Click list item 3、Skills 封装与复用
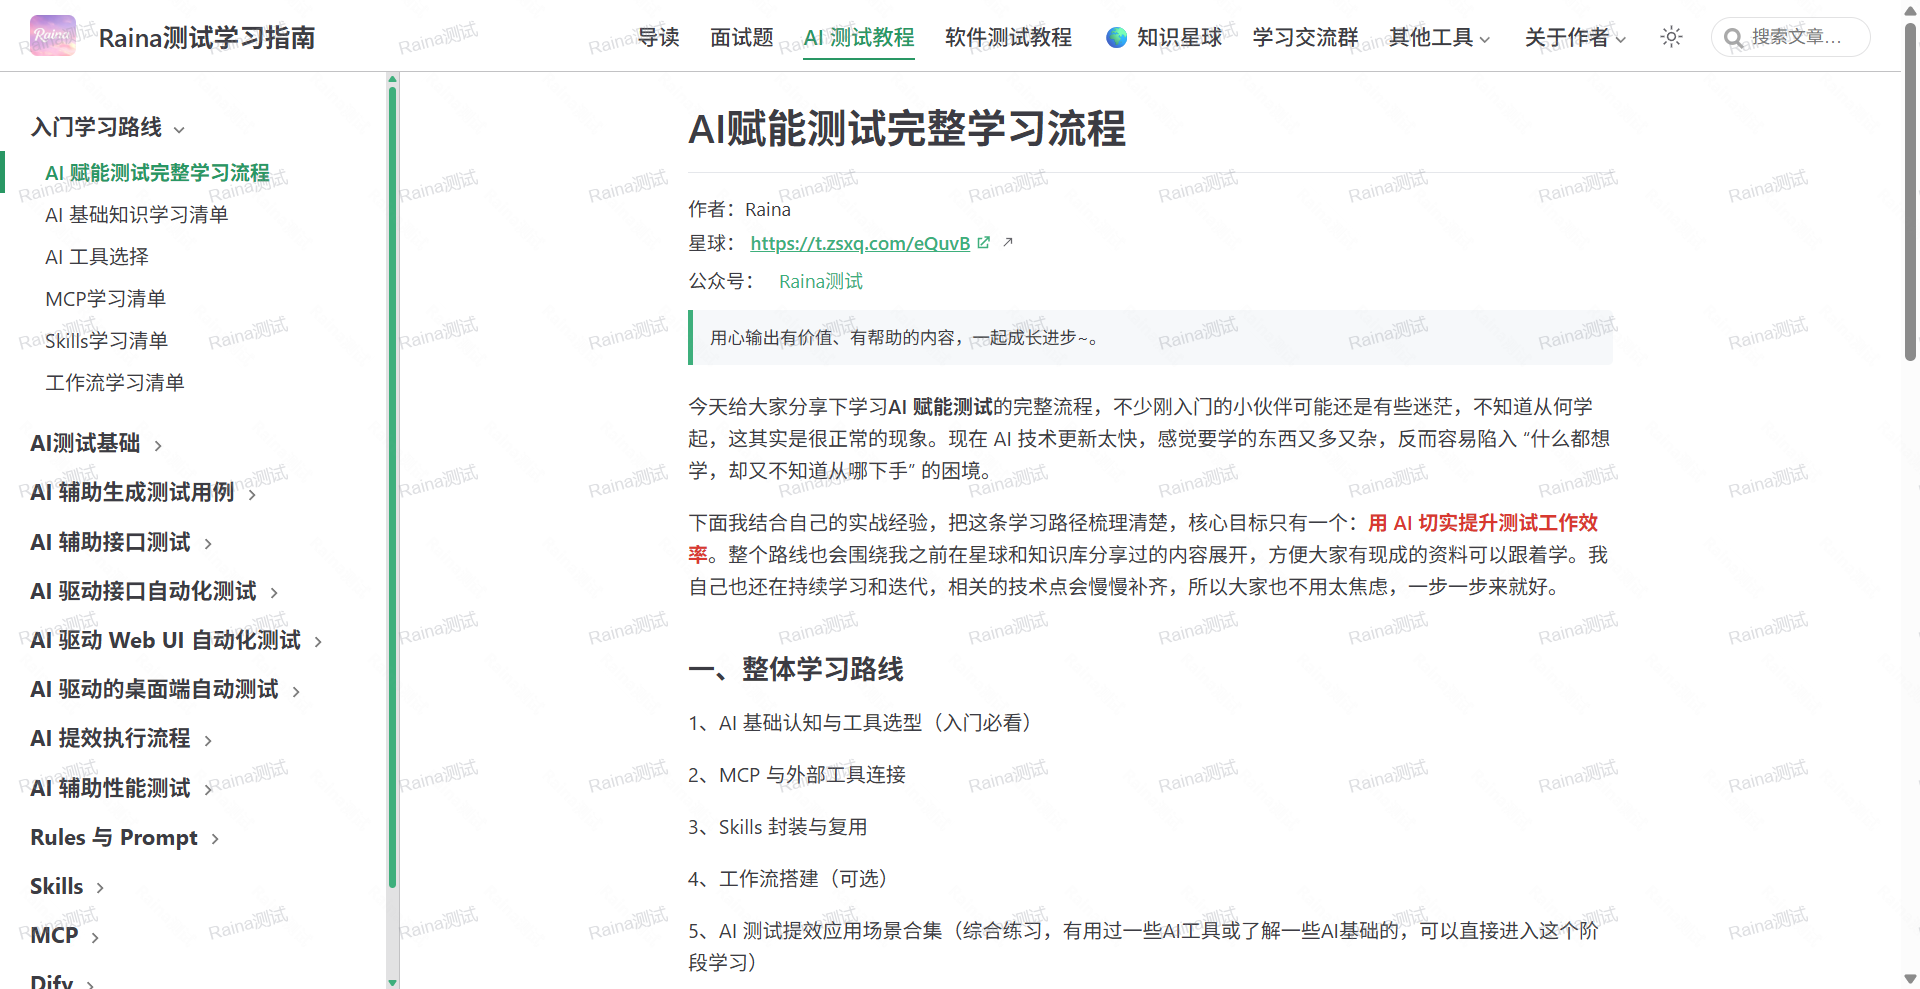1920x989 pixels. point(778,826)
